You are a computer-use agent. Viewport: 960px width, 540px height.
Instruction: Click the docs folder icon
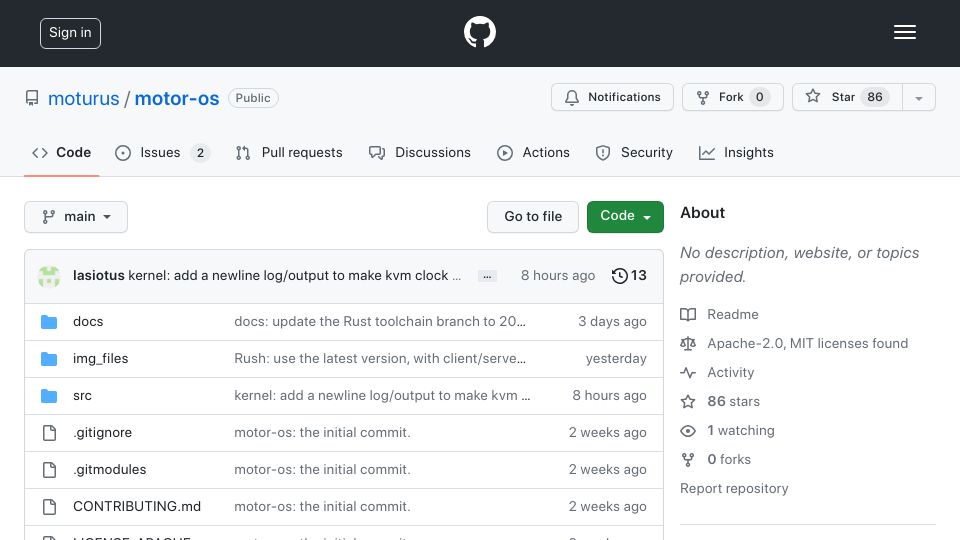[49, 321]
